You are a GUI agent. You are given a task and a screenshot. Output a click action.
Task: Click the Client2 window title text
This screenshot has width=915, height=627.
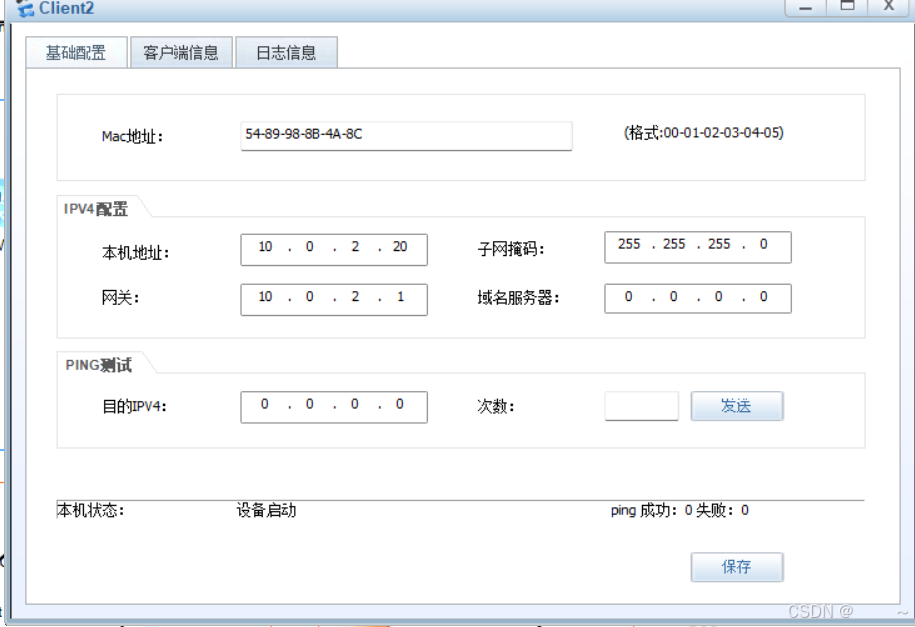click(67, 8)
